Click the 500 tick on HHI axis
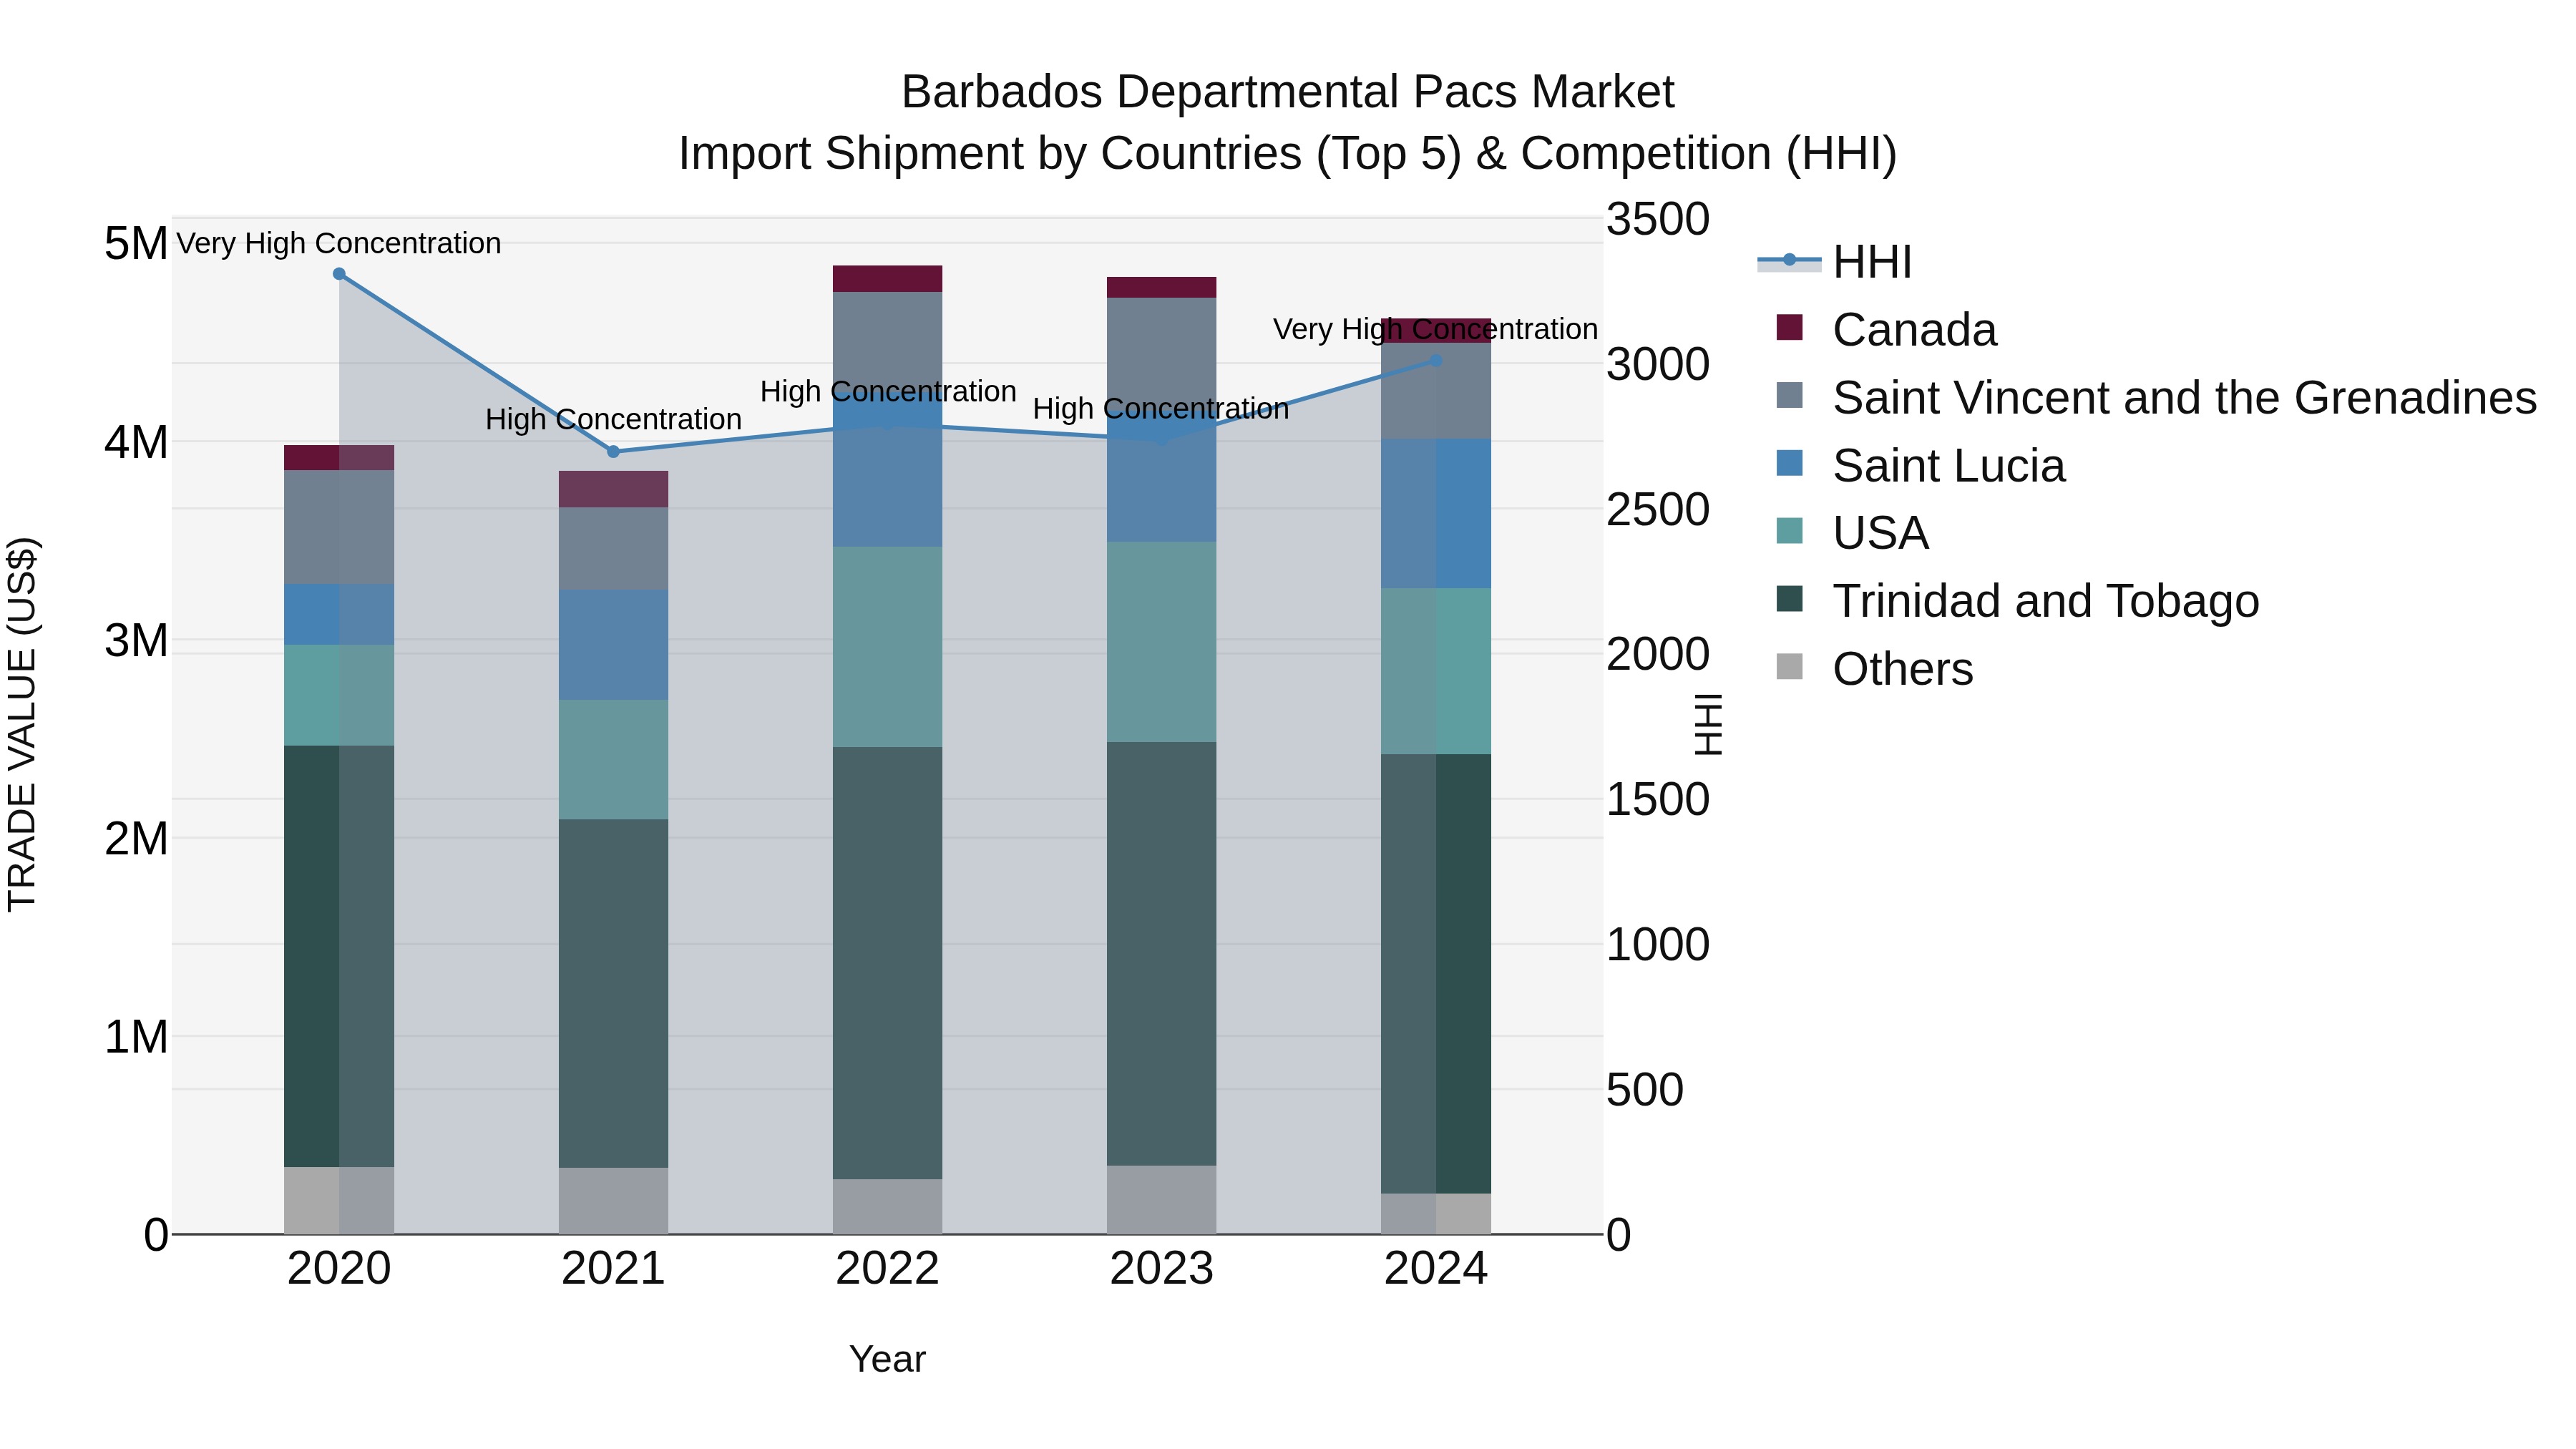Viewport: 2576px width, 1449px height. [1645, 1090]
